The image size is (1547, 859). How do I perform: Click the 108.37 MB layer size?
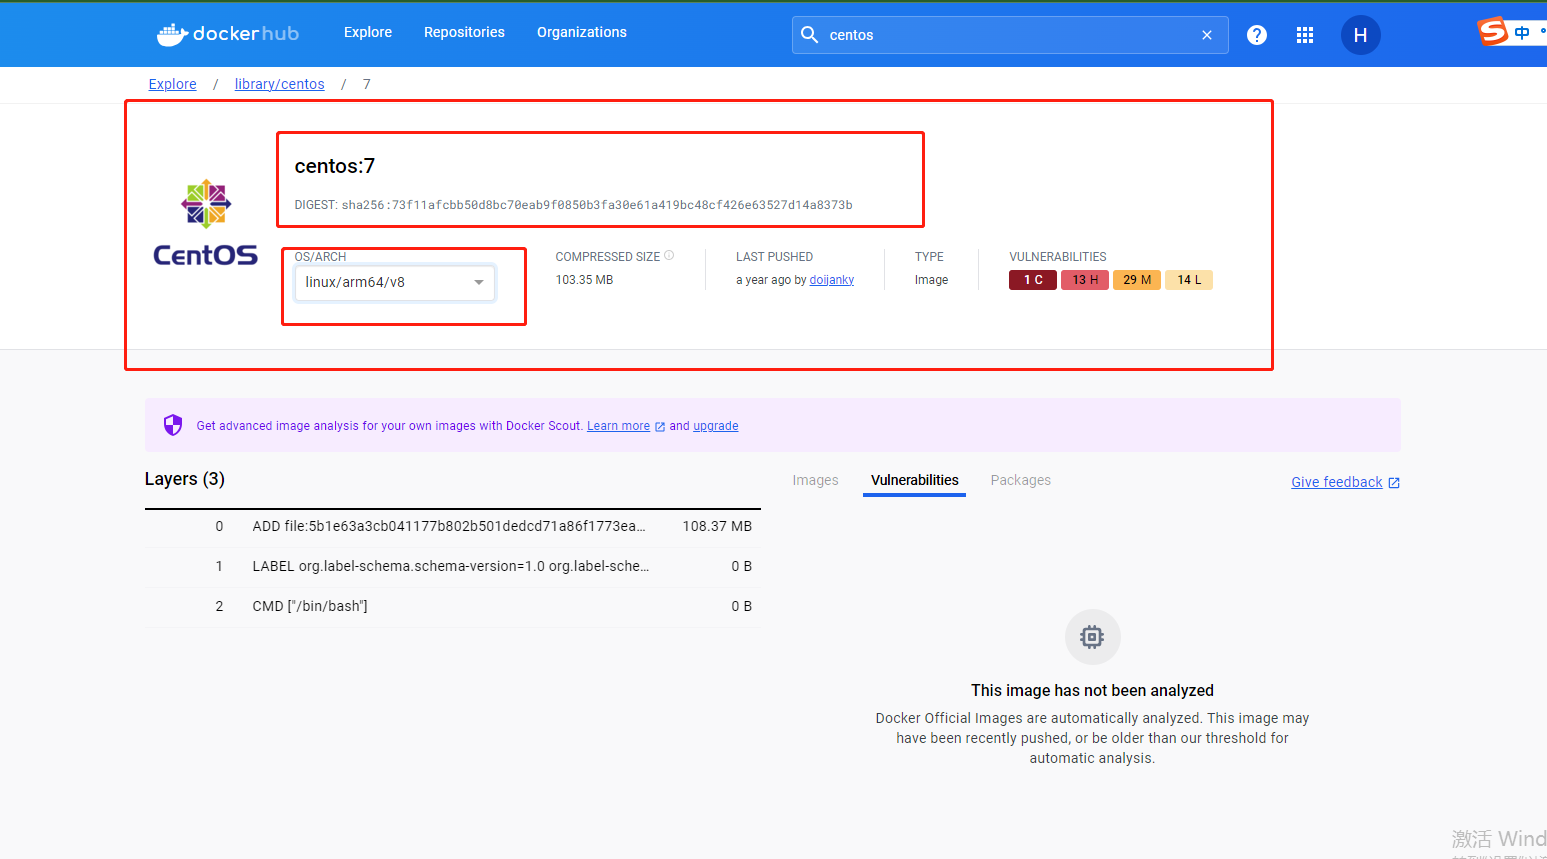pos(717,526)
